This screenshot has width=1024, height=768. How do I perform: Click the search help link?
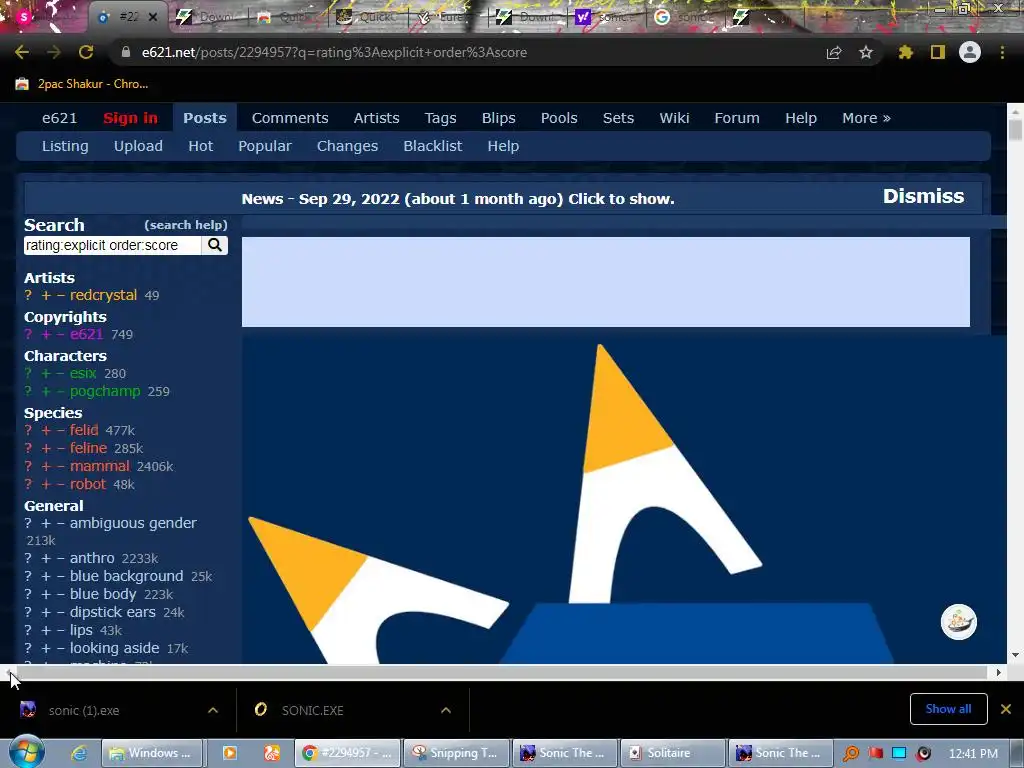click(x=186, y=225)
